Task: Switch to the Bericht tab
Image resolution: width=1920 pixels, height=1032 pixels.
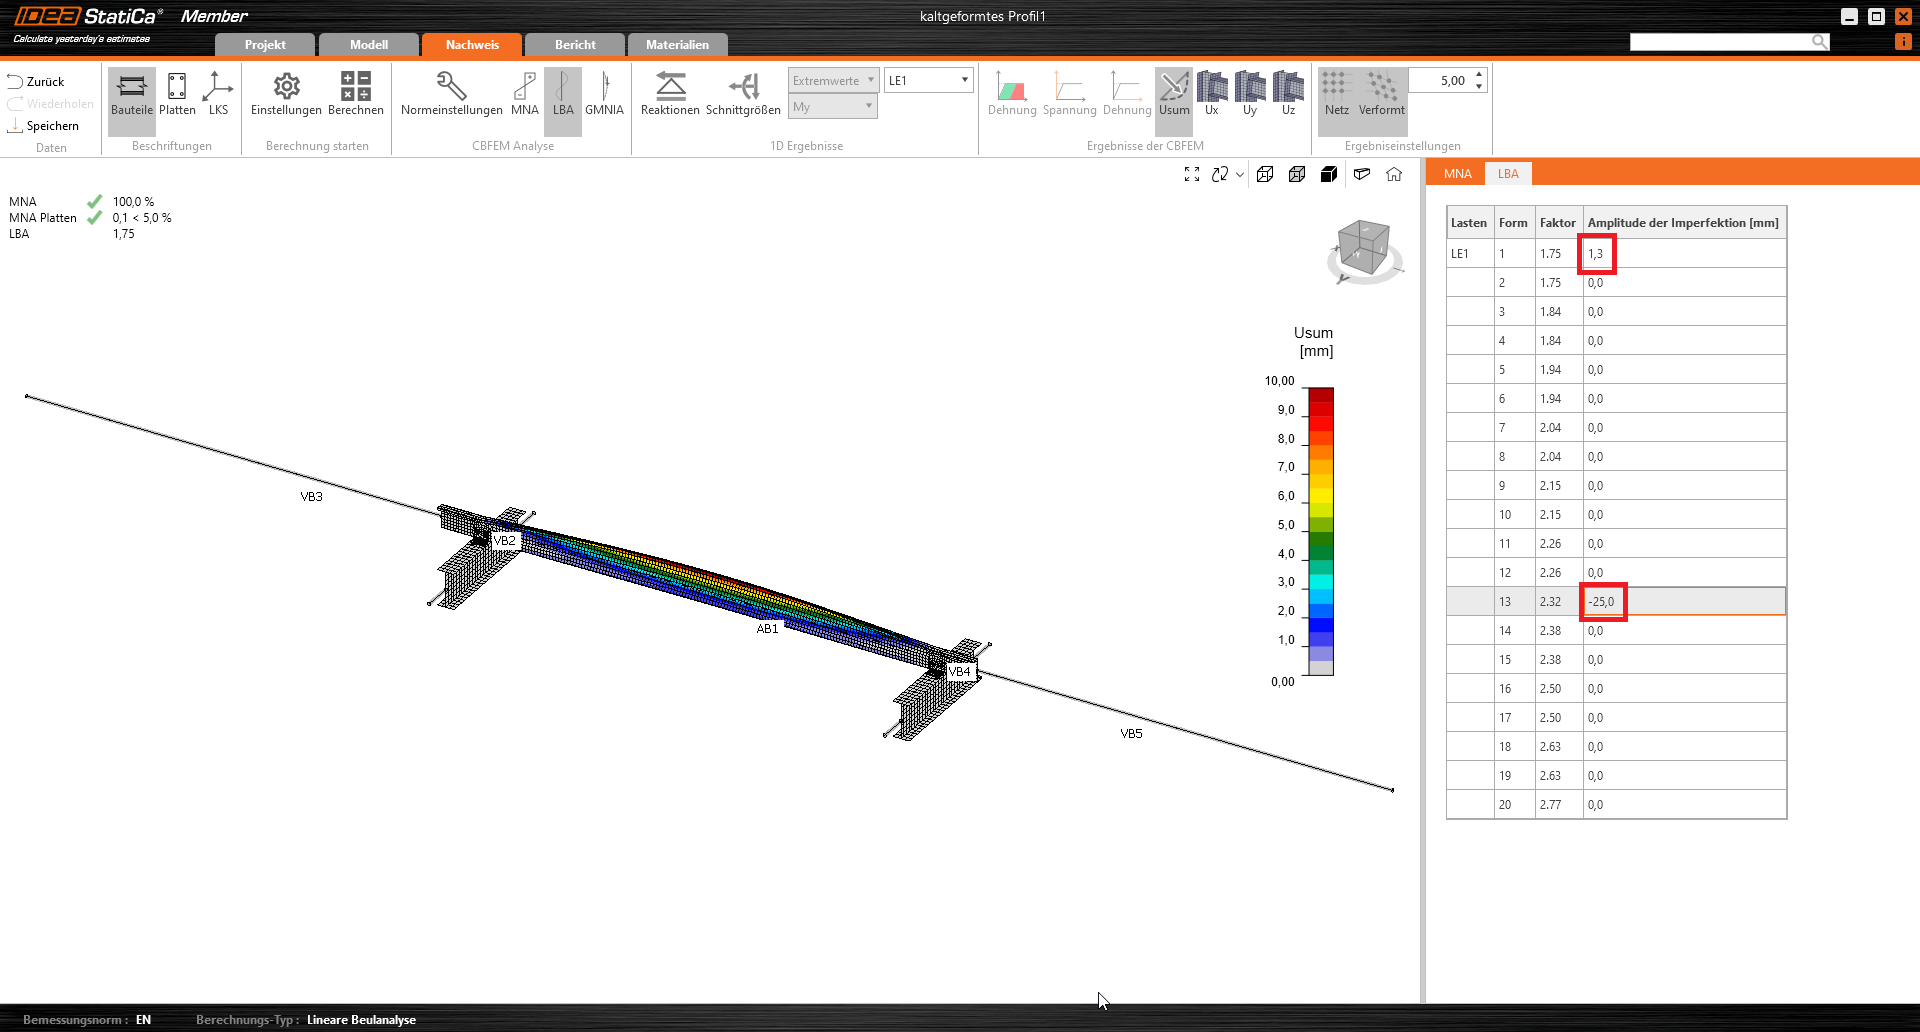Action: point(575,45)
